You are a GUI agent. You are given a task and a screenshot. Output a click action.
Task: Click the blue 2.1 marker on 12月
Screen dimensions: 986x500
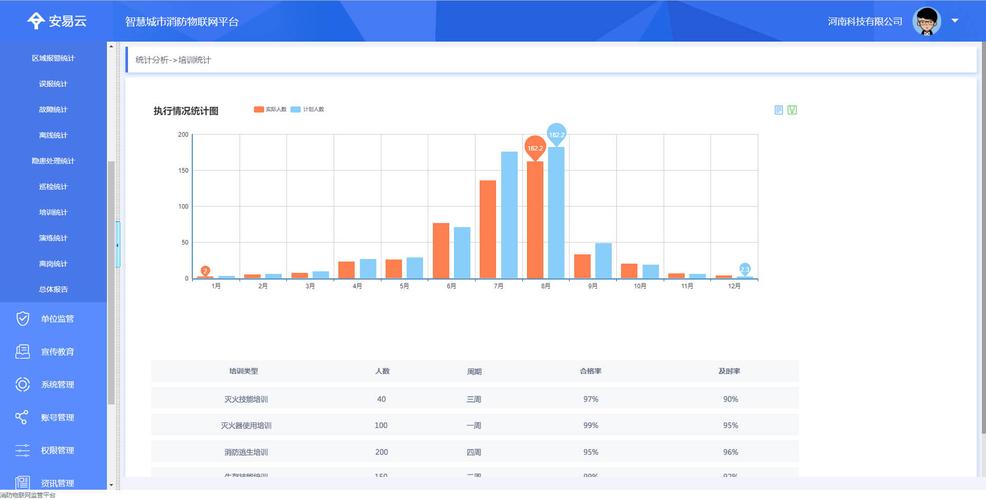(x=745, y=269)
